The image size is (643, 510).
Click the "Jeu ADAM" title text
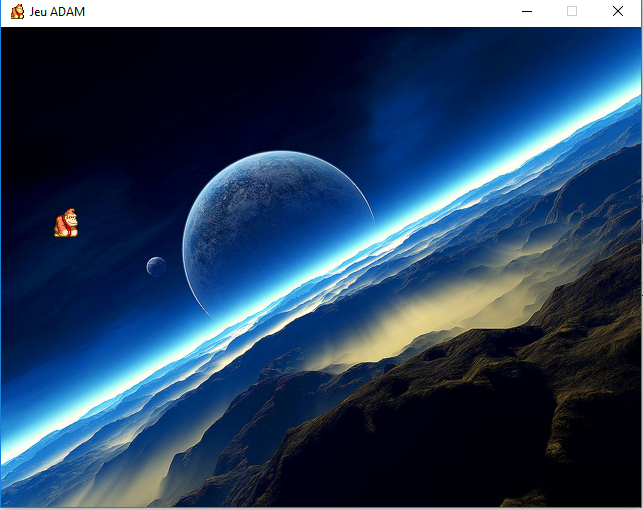click(57, 12)
